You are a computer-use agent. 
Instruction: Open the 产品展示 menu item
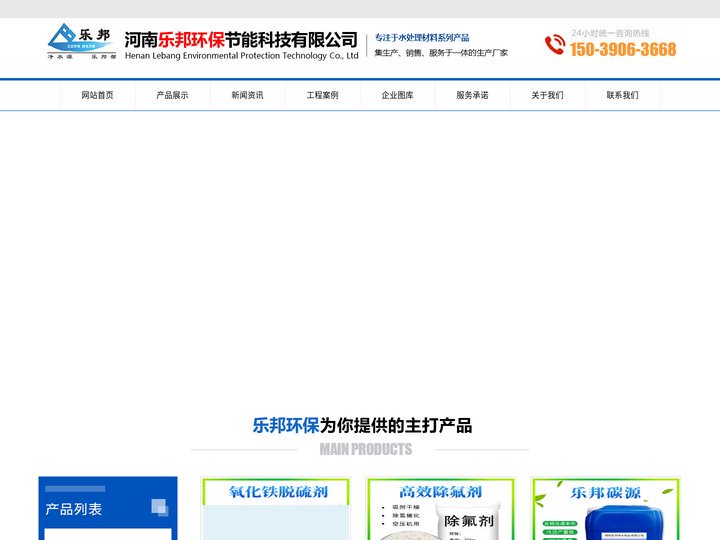coord(172,95)
